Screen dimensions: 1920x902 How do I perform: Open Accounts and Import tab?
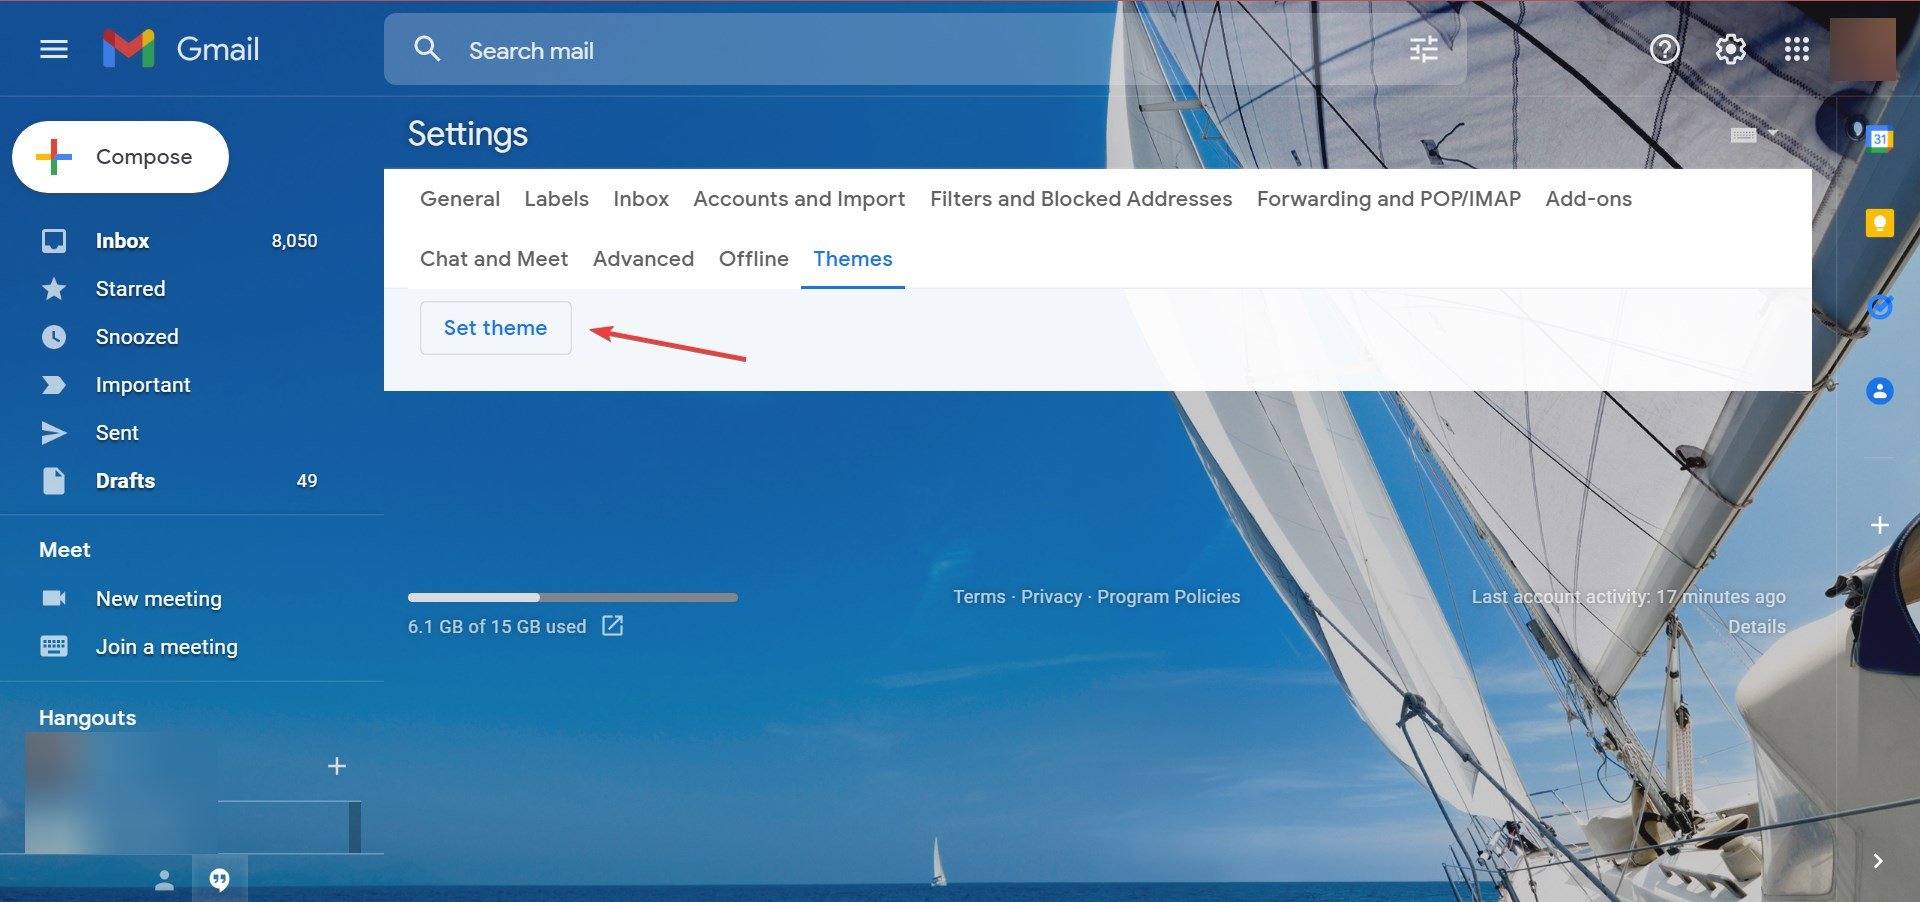click(x=799, y=199)
